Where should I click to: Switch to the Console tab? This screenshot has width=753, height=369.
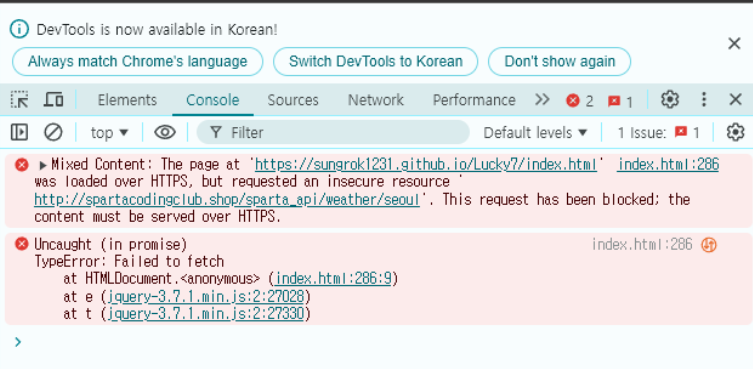pos(213,100)
